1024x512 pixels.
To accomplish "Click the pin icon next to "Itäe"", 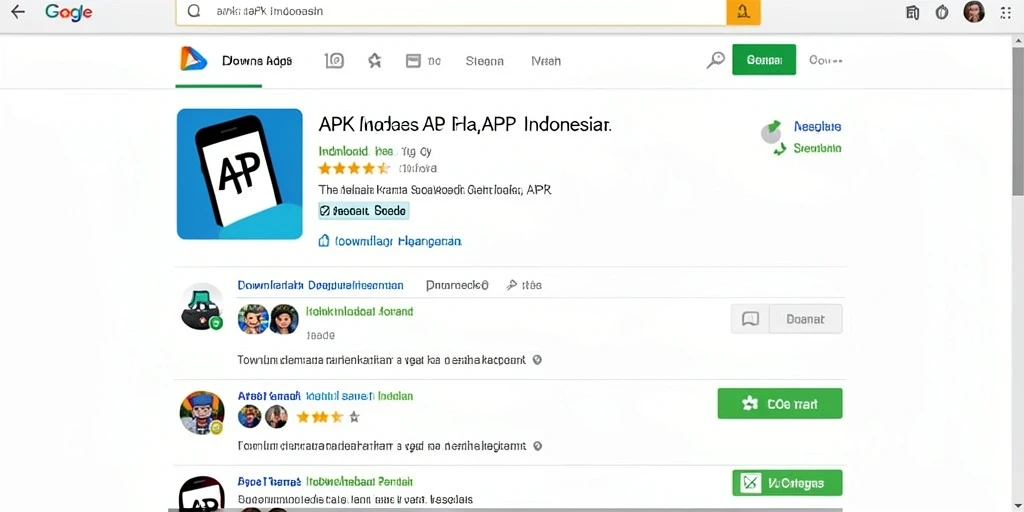I will [511, 285].
